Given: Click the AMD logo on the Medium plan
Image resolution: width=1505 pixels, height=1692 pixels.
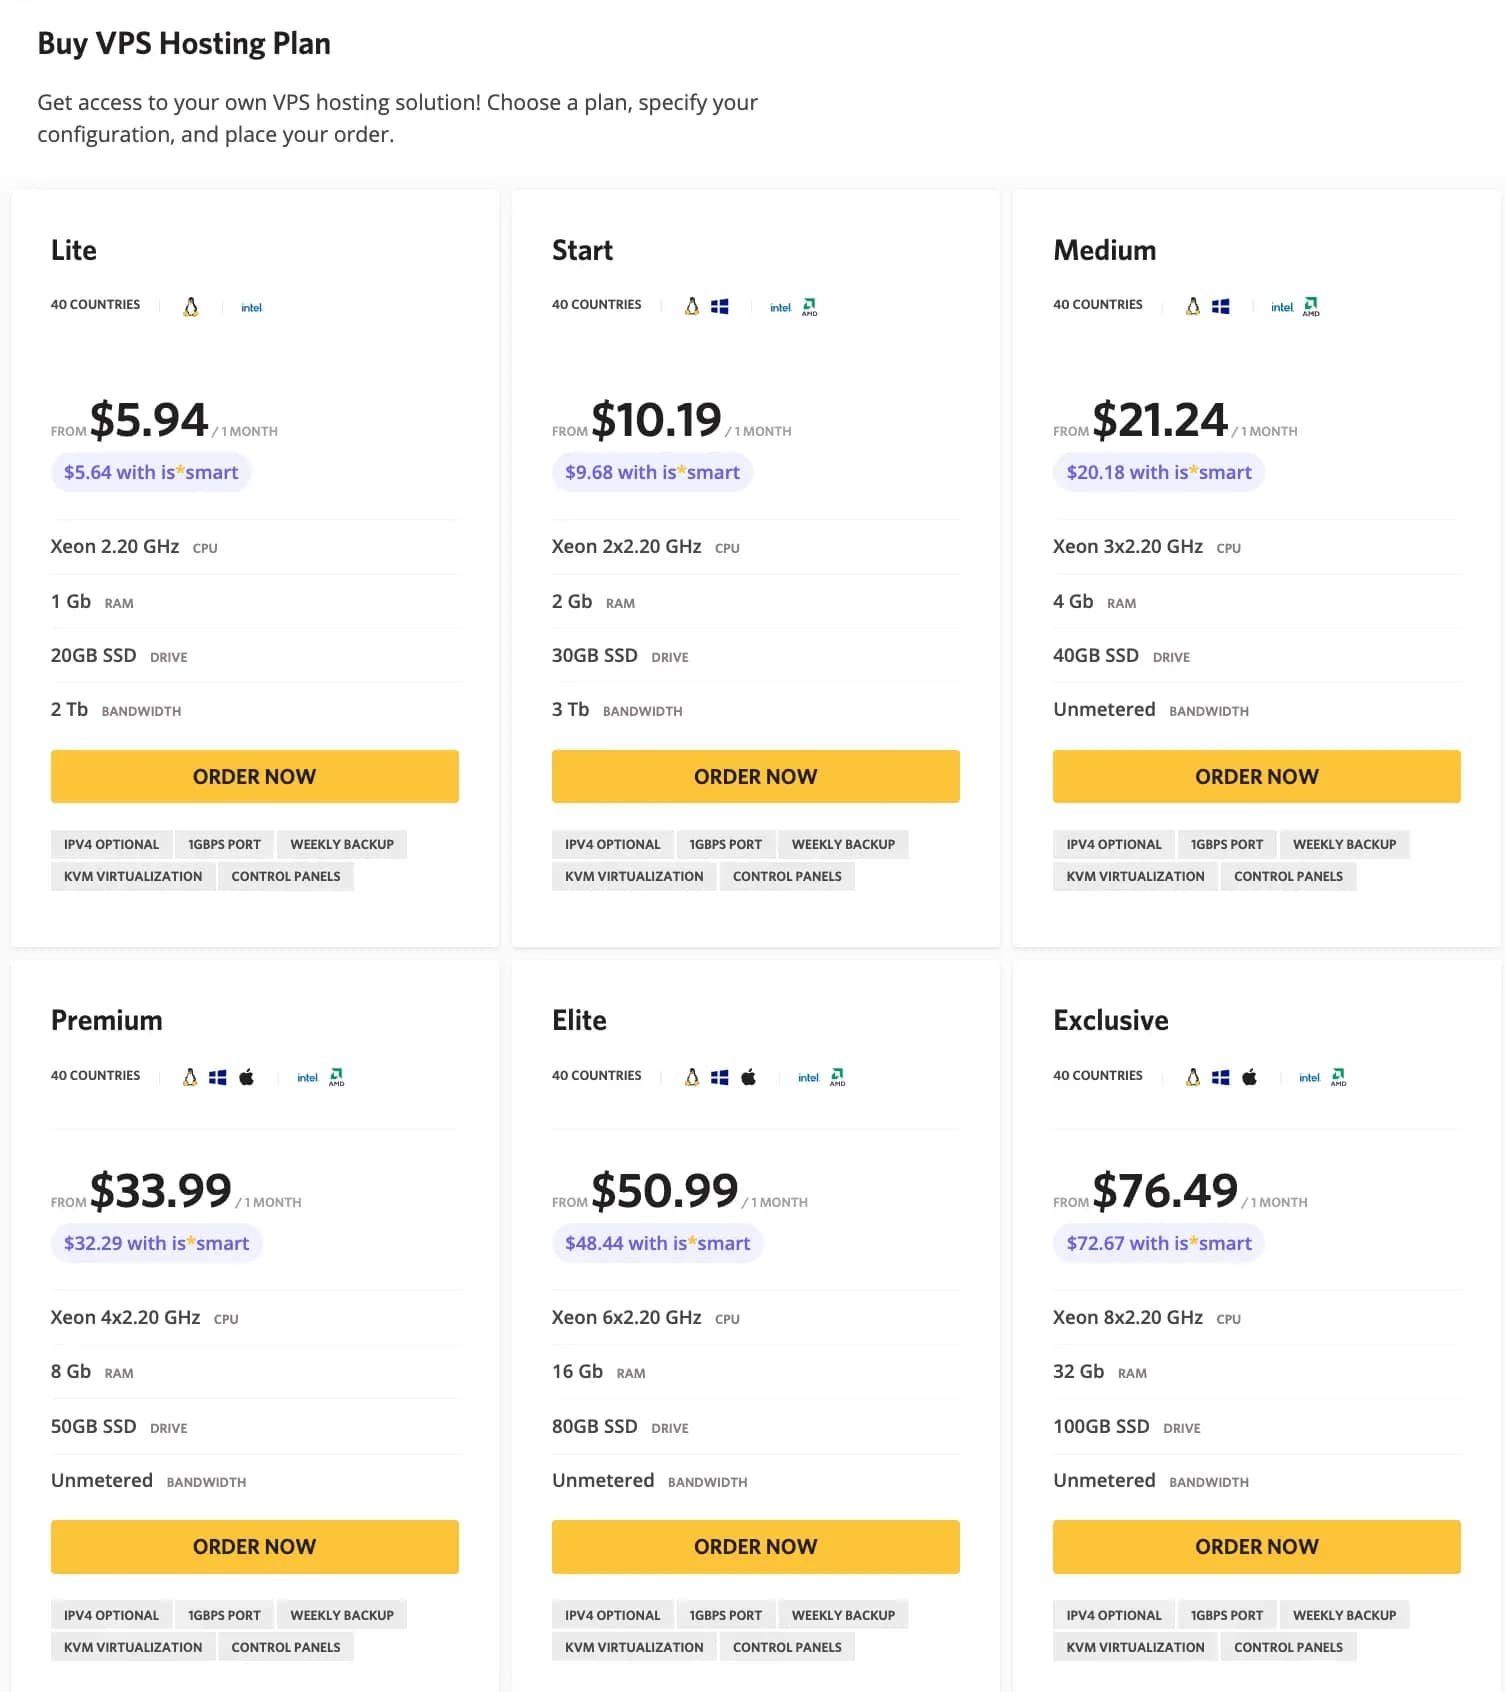Looking at the screenshot, I should click(1311, 306).
